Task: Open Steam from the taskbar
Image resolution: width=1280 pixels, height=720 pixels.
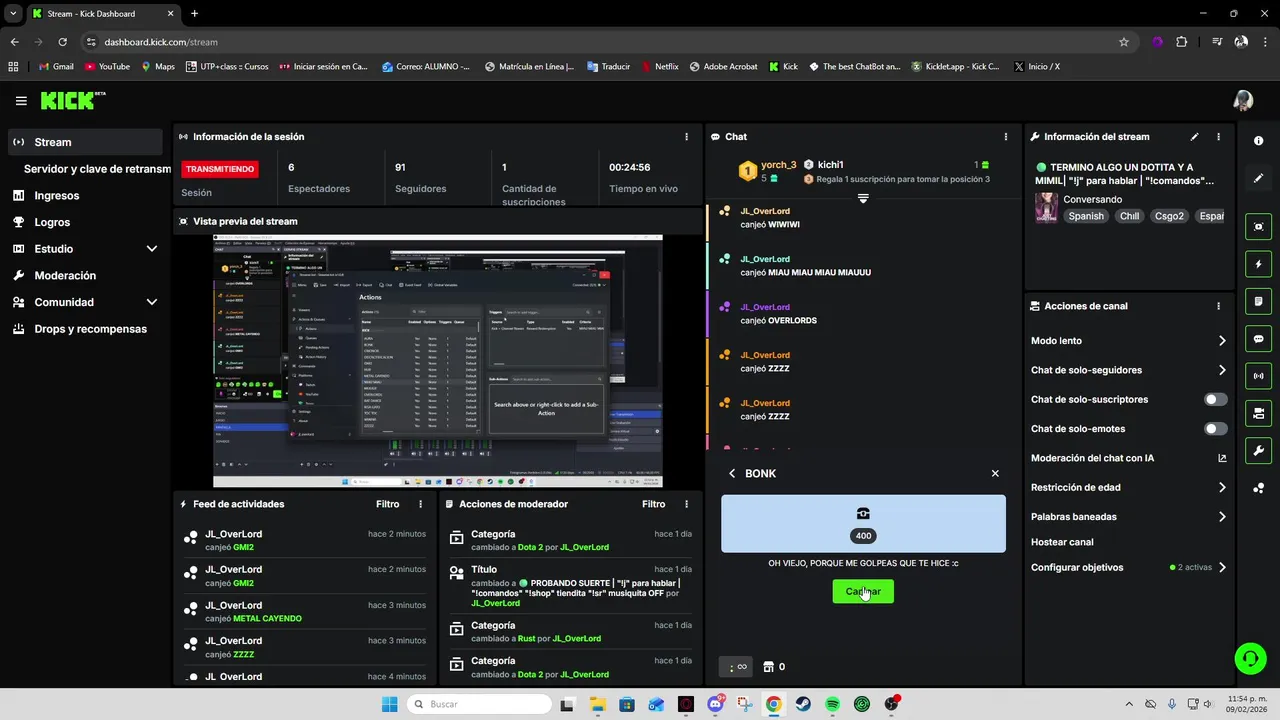Action: pyautogui.click(x=803, y=704)
